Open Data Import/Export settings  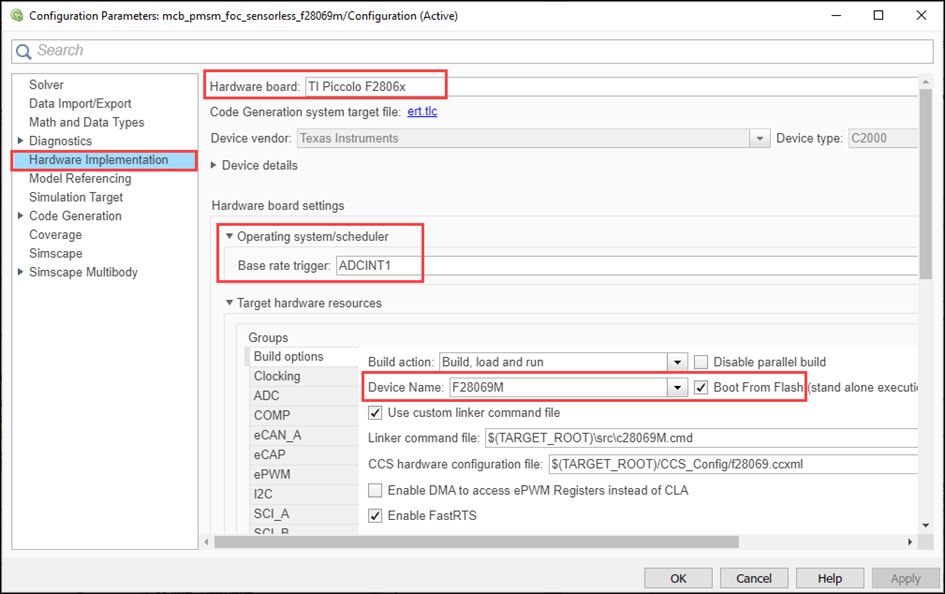80,104
